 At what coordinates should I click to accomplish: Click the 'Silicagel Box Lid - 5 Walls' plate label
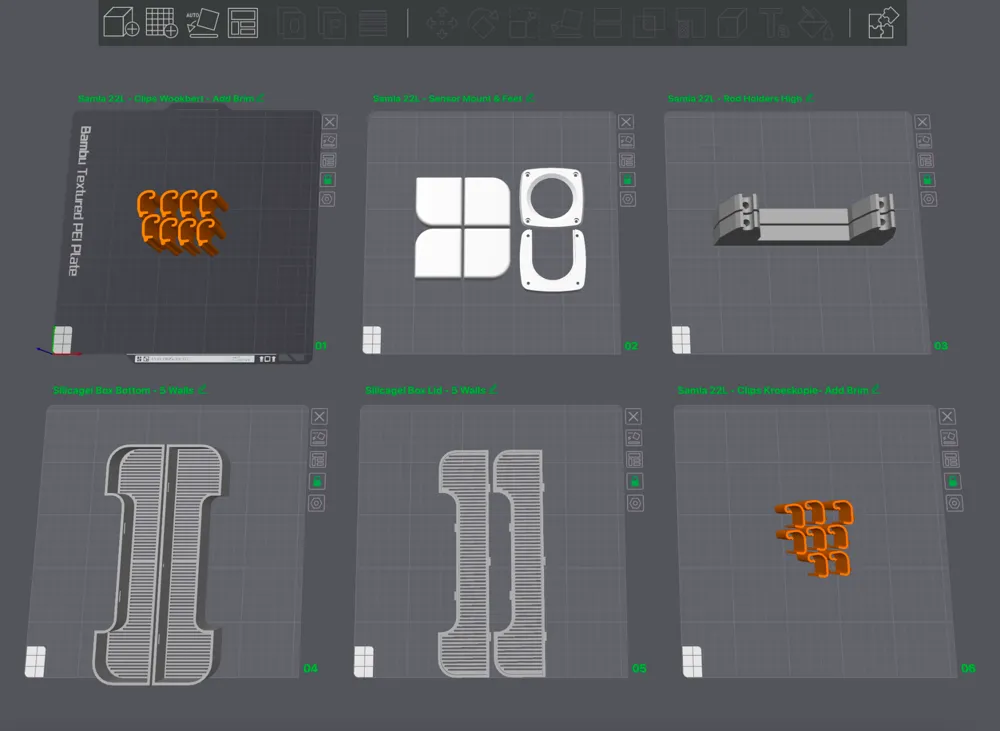(425, 390)
